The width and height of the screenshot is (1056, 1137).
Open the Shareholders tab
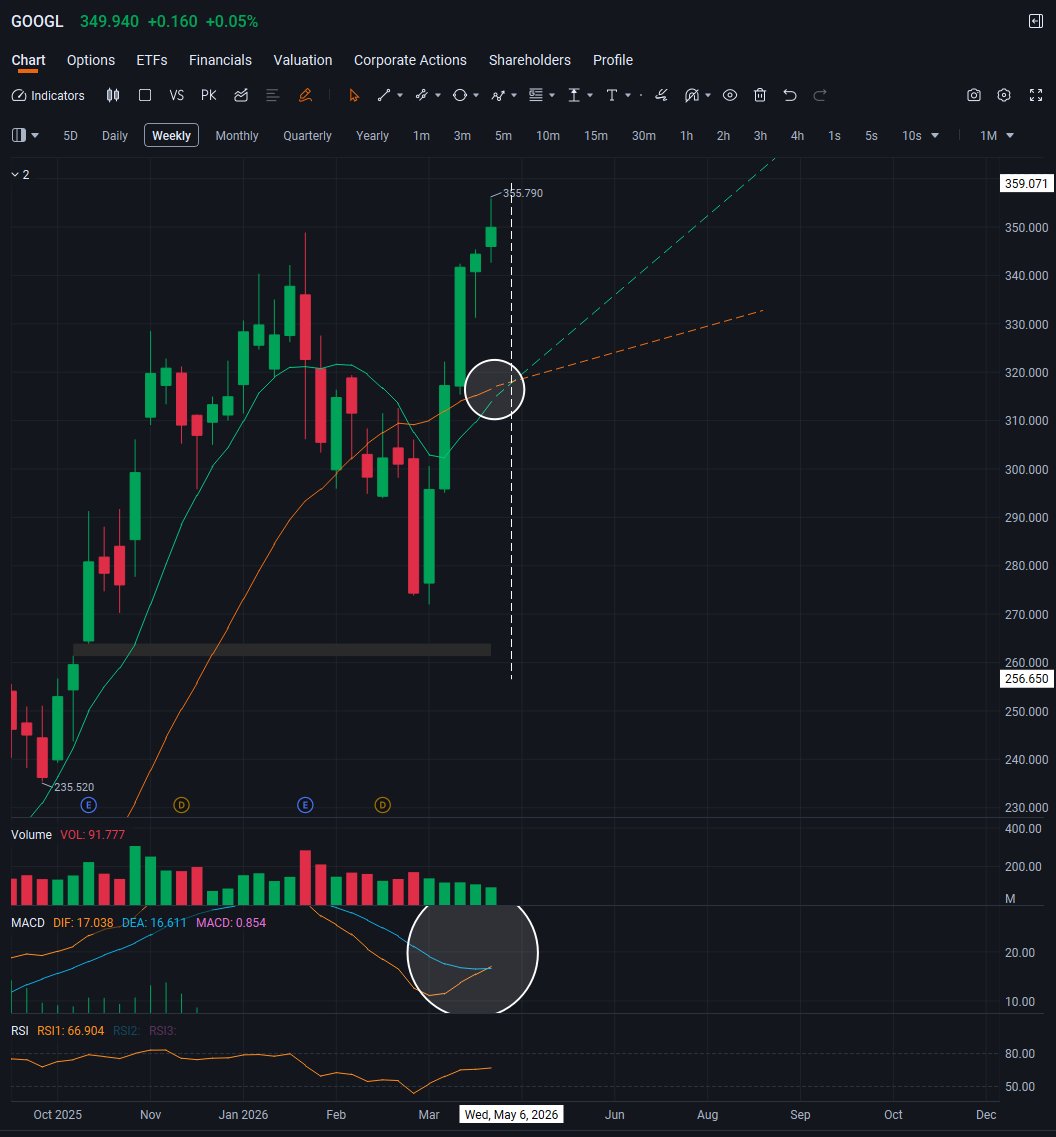coord(529,60)
